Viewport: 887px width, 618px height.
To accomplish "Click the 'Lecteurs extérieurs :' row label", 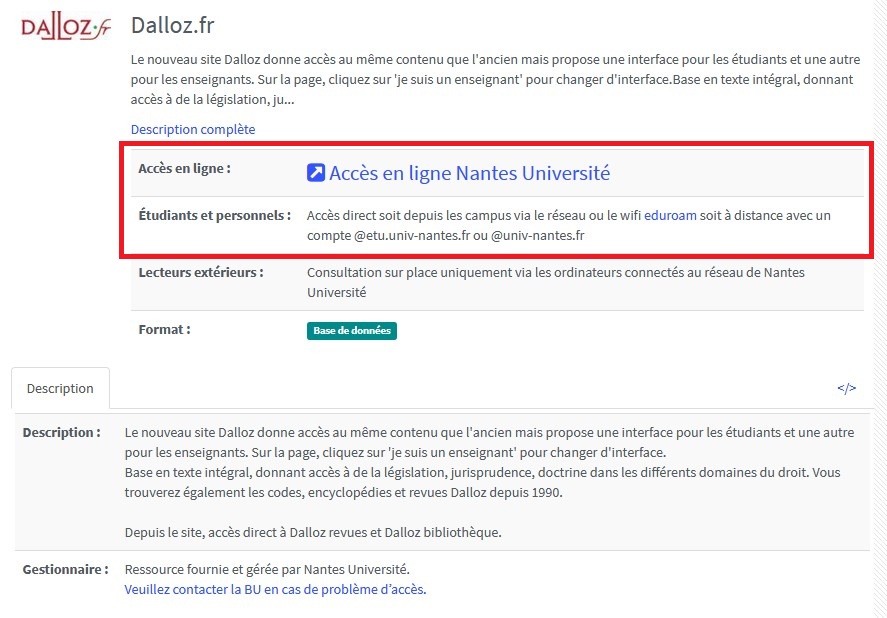I will point(201,272).
